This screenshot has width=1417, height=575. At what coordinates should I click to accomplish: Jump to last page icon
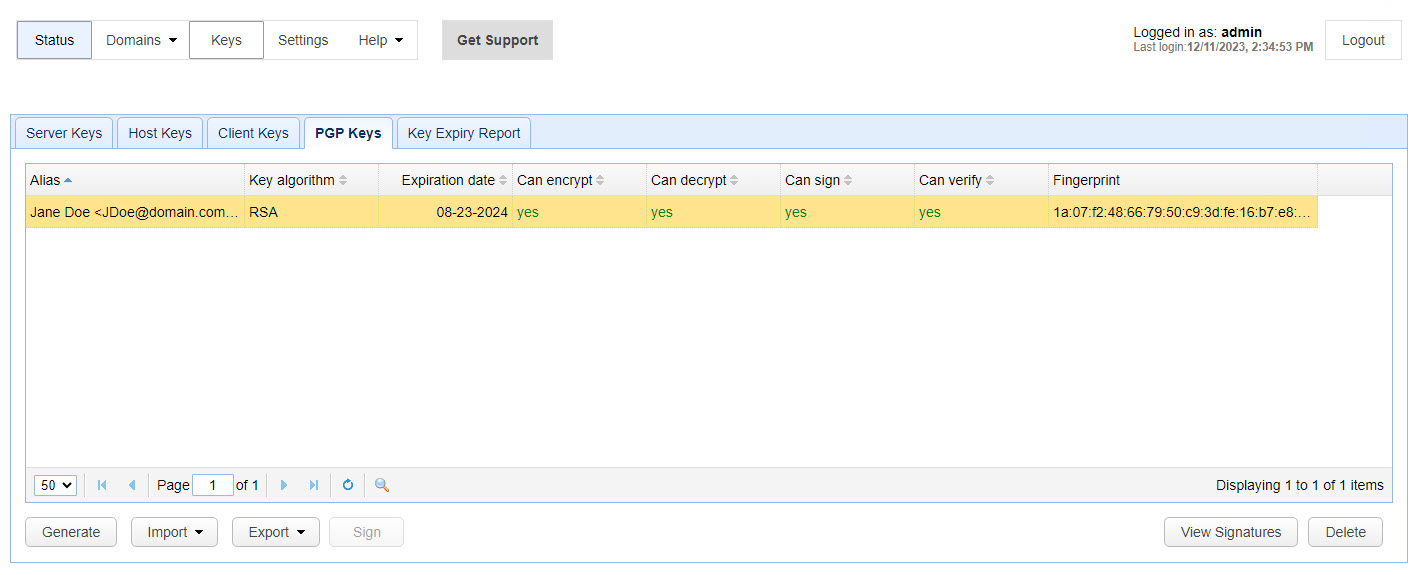[314, 485]
